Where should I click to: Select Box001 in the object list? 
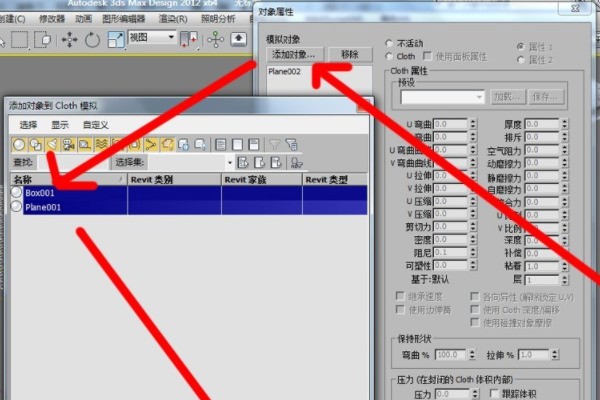(41, 192)
